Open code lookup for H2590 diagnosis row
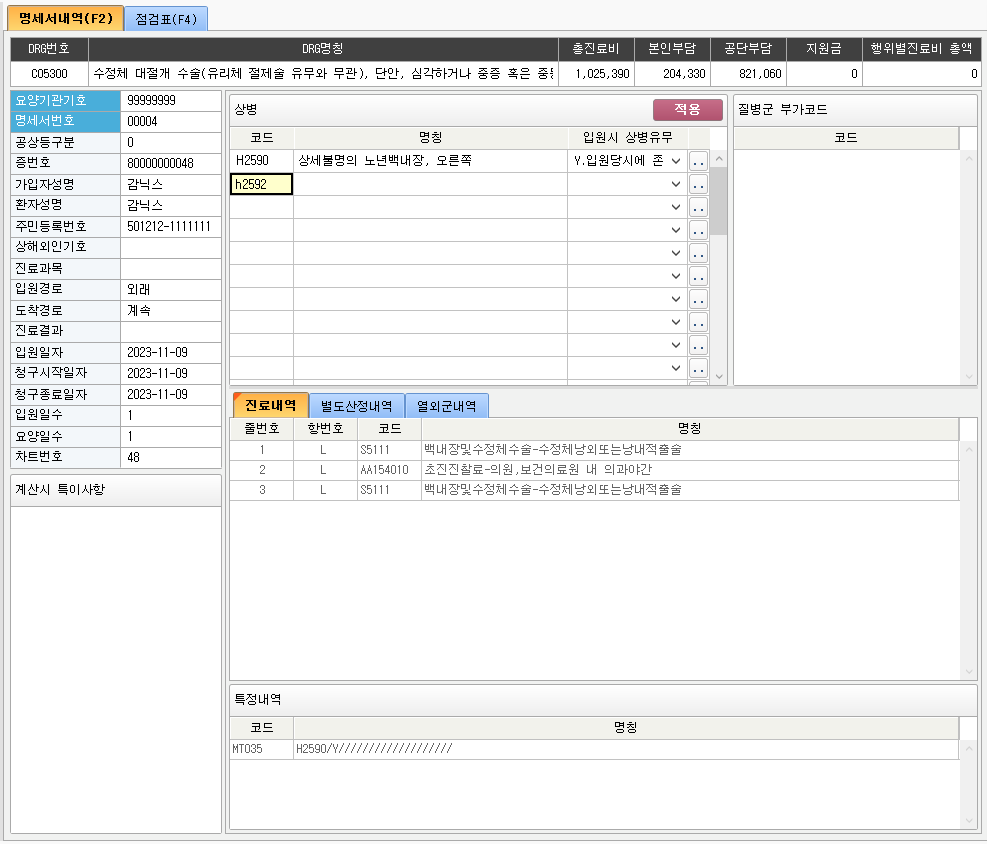 [699, 161]
